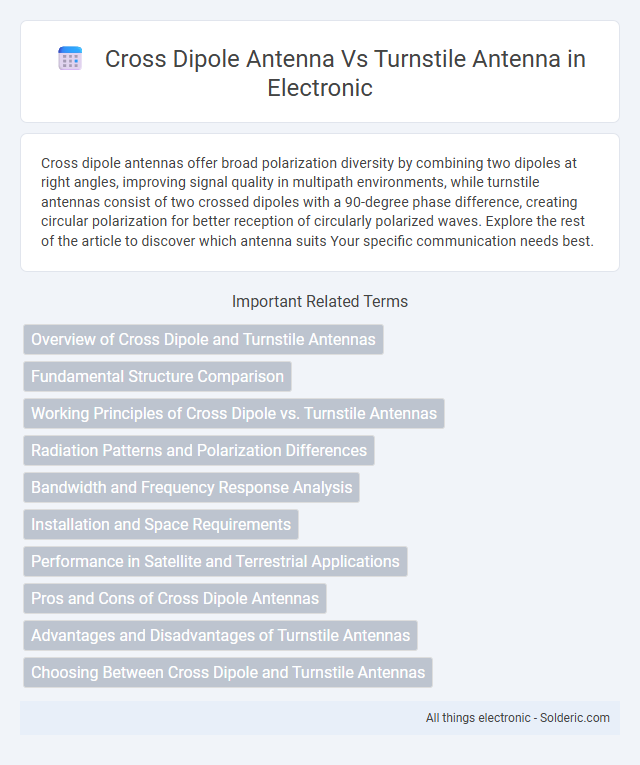Click the white title card panel
The width and height of the screenshot is (640, 765).
click(x=320, y=72)
